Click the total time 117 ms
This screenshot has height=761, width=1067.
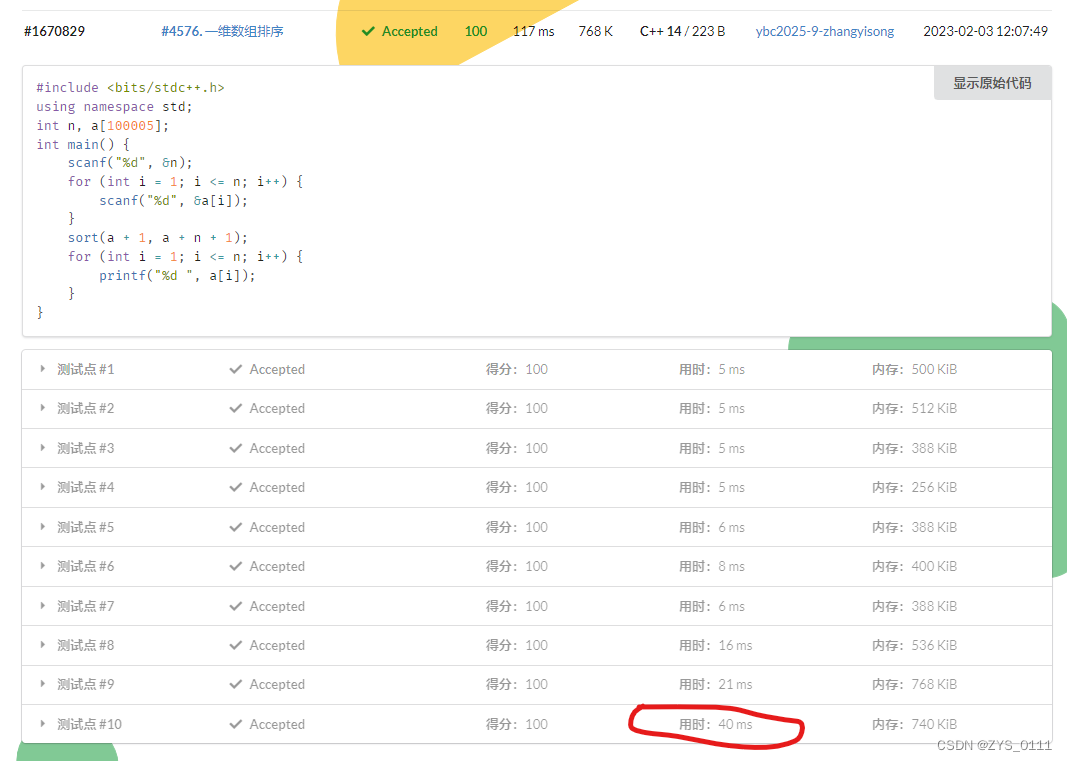click(x=534, y=31)
